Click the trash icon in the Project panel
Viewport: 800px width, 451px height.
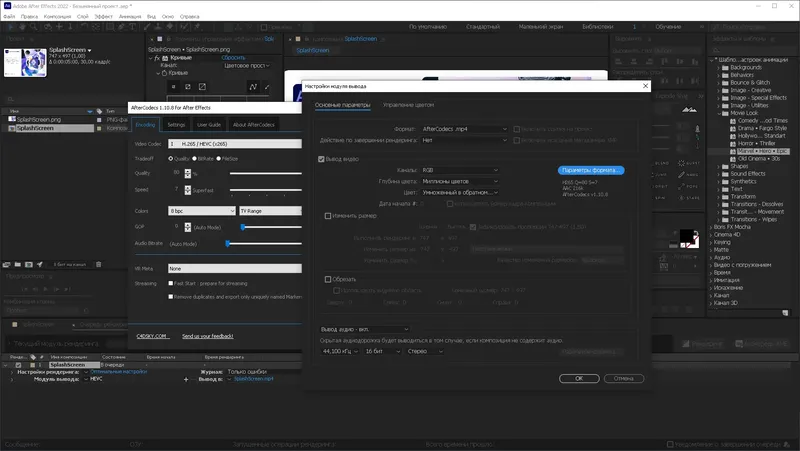(x=98, y=264)
